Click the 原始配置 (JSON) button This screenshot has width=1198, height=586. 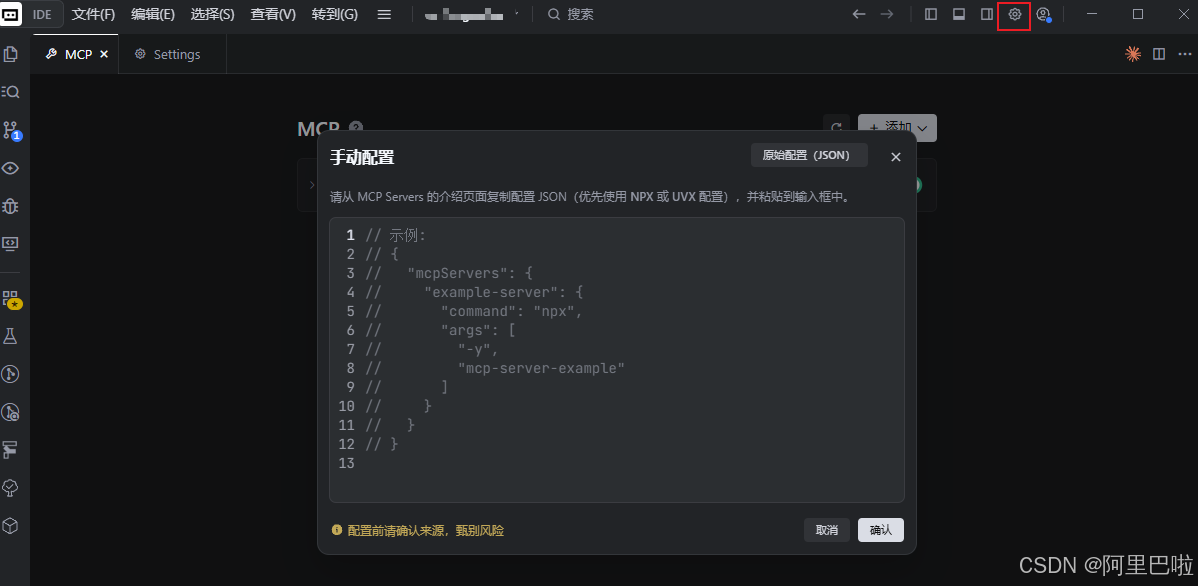[x=809, y=155]
